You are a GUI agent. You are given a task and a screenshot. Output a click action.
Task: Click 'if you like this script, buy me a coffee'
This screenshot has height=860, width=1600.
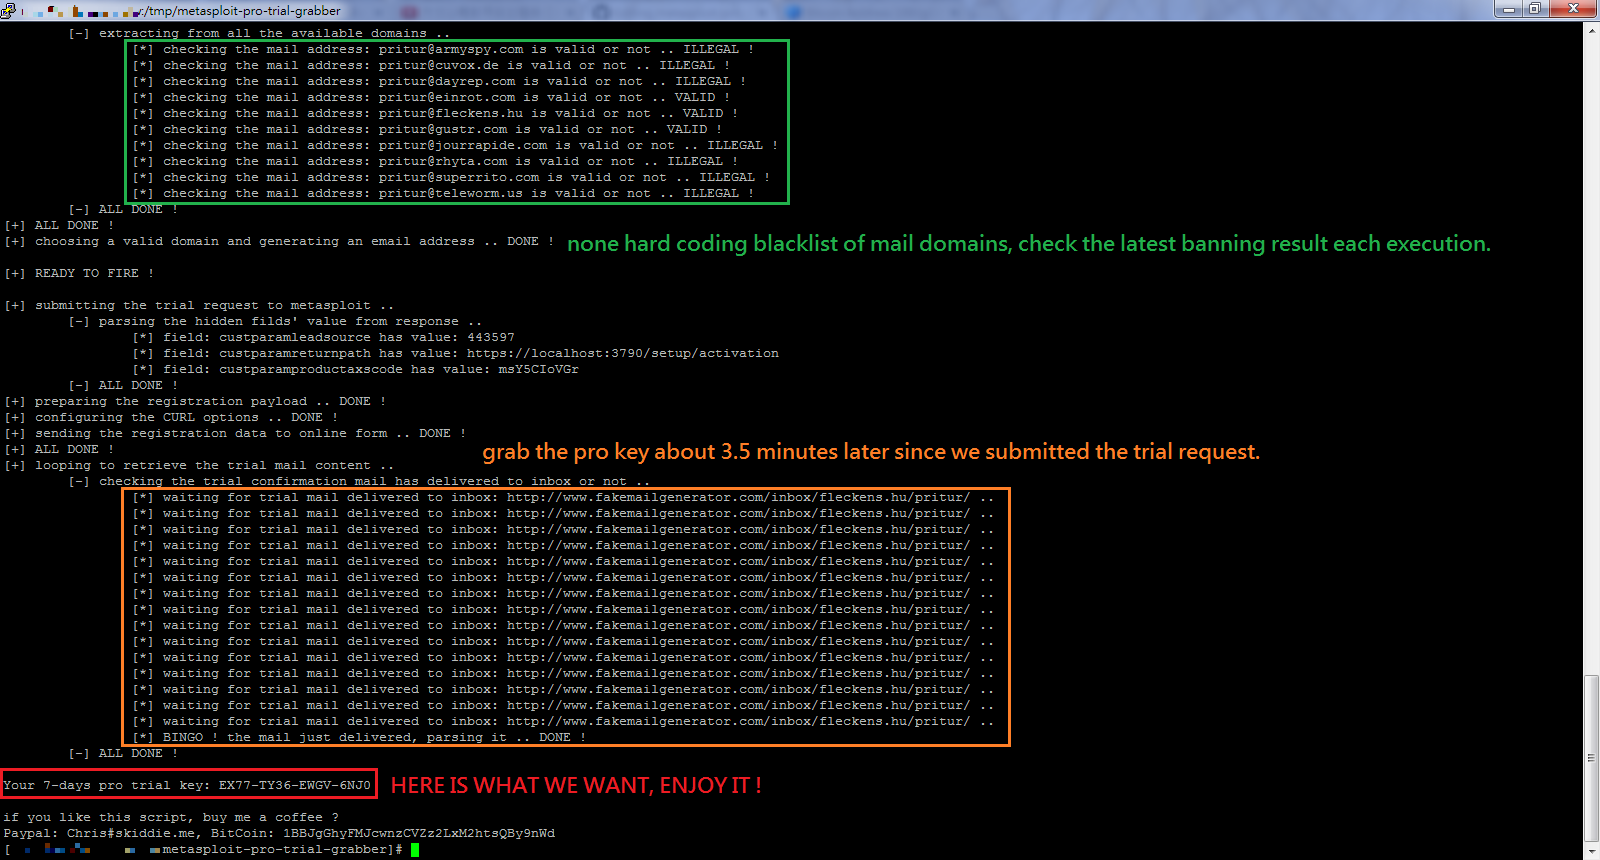[171, 817]
